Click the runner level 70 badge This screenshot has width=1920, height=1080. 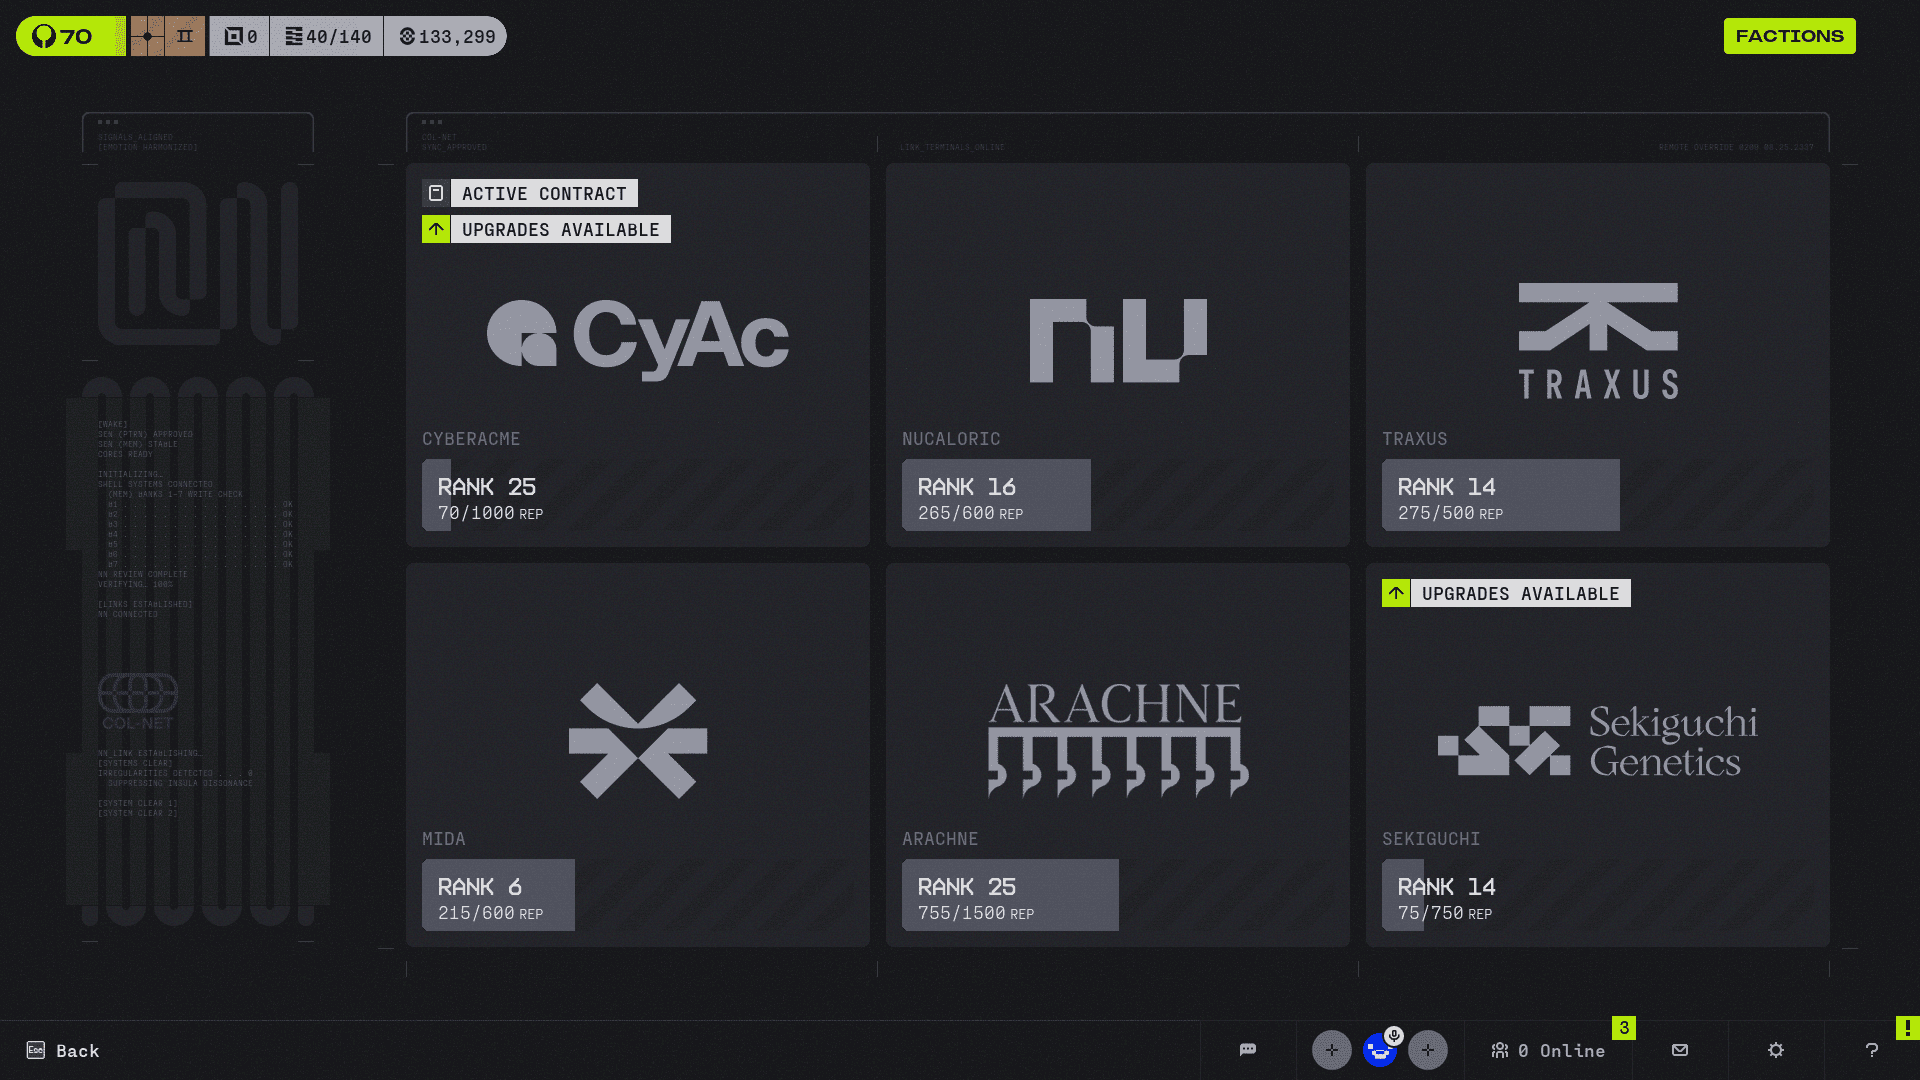tap(70, 36)
